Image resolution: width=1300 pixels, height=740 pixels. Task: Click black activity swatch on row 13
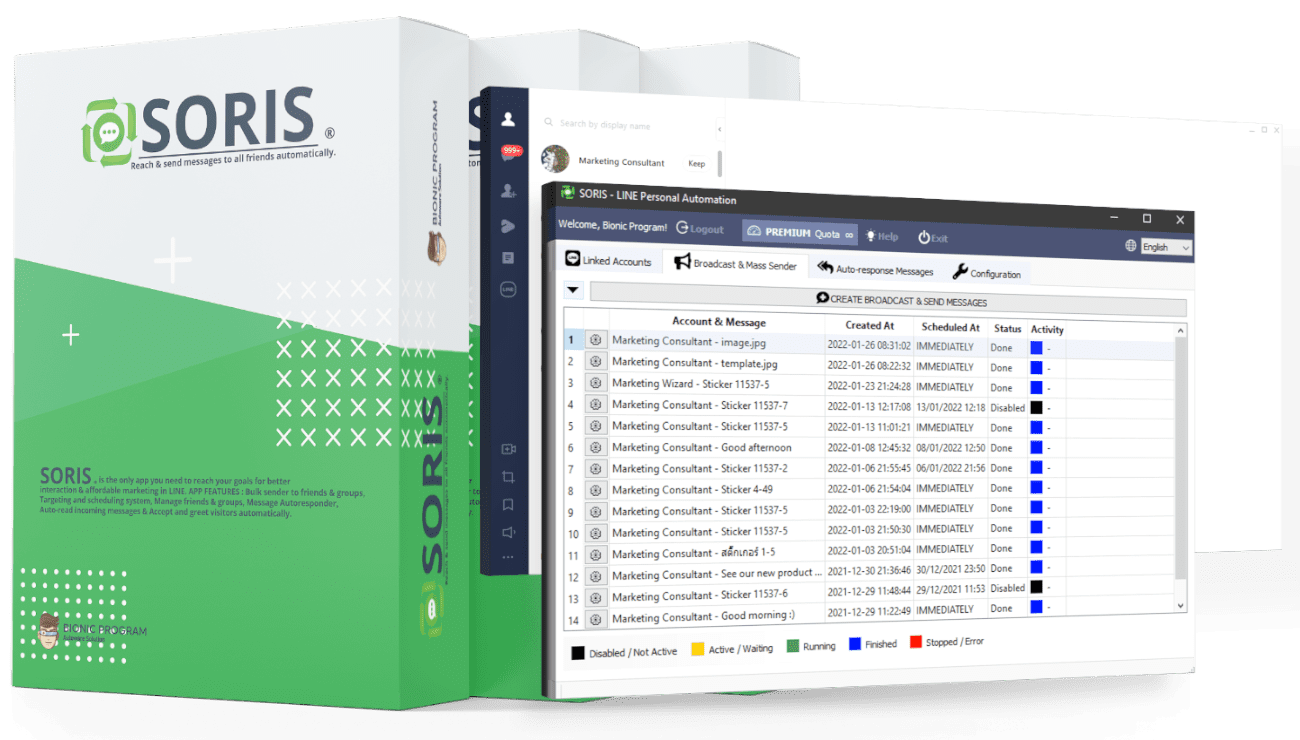[x=1036, y=587]
